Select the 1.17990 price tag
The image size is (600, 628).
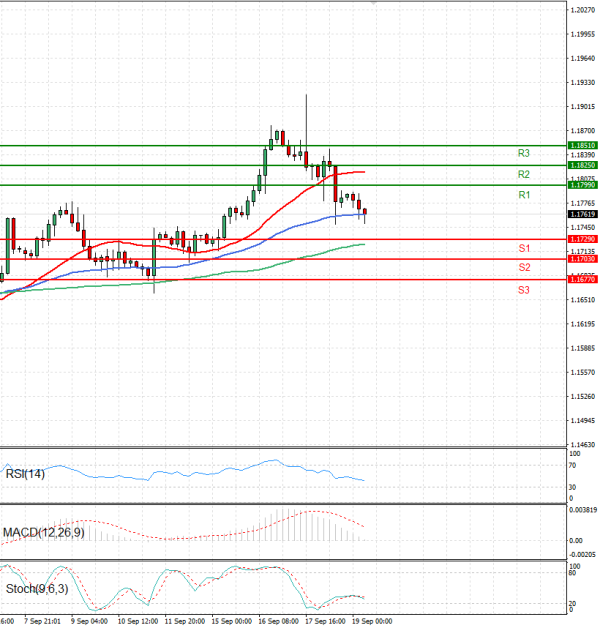click(x=583, y=185)
